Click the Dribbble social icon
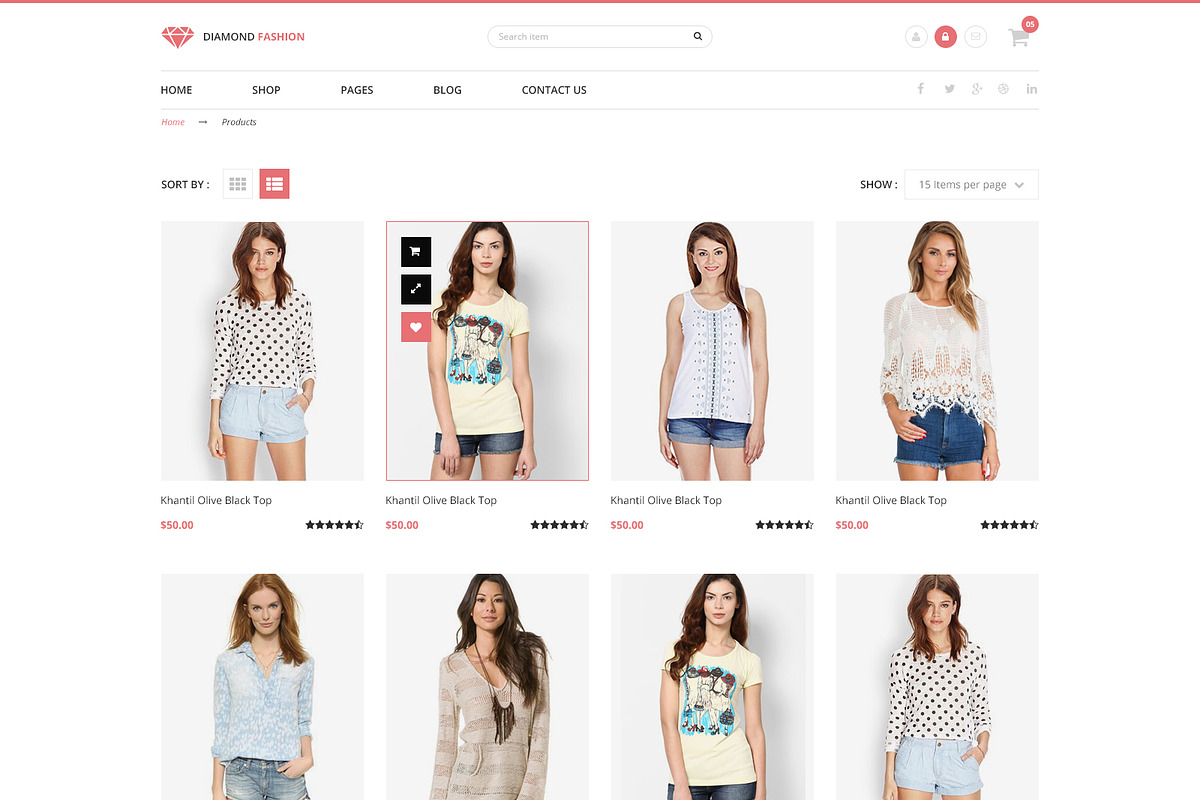 1003,89
